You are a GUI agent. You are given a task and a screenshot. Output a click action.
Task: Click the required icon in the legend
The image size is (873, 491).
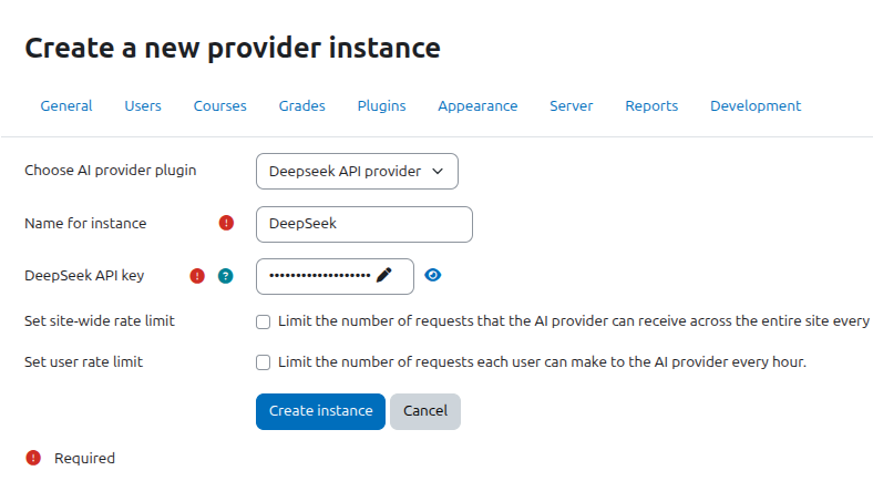point(33,458)
